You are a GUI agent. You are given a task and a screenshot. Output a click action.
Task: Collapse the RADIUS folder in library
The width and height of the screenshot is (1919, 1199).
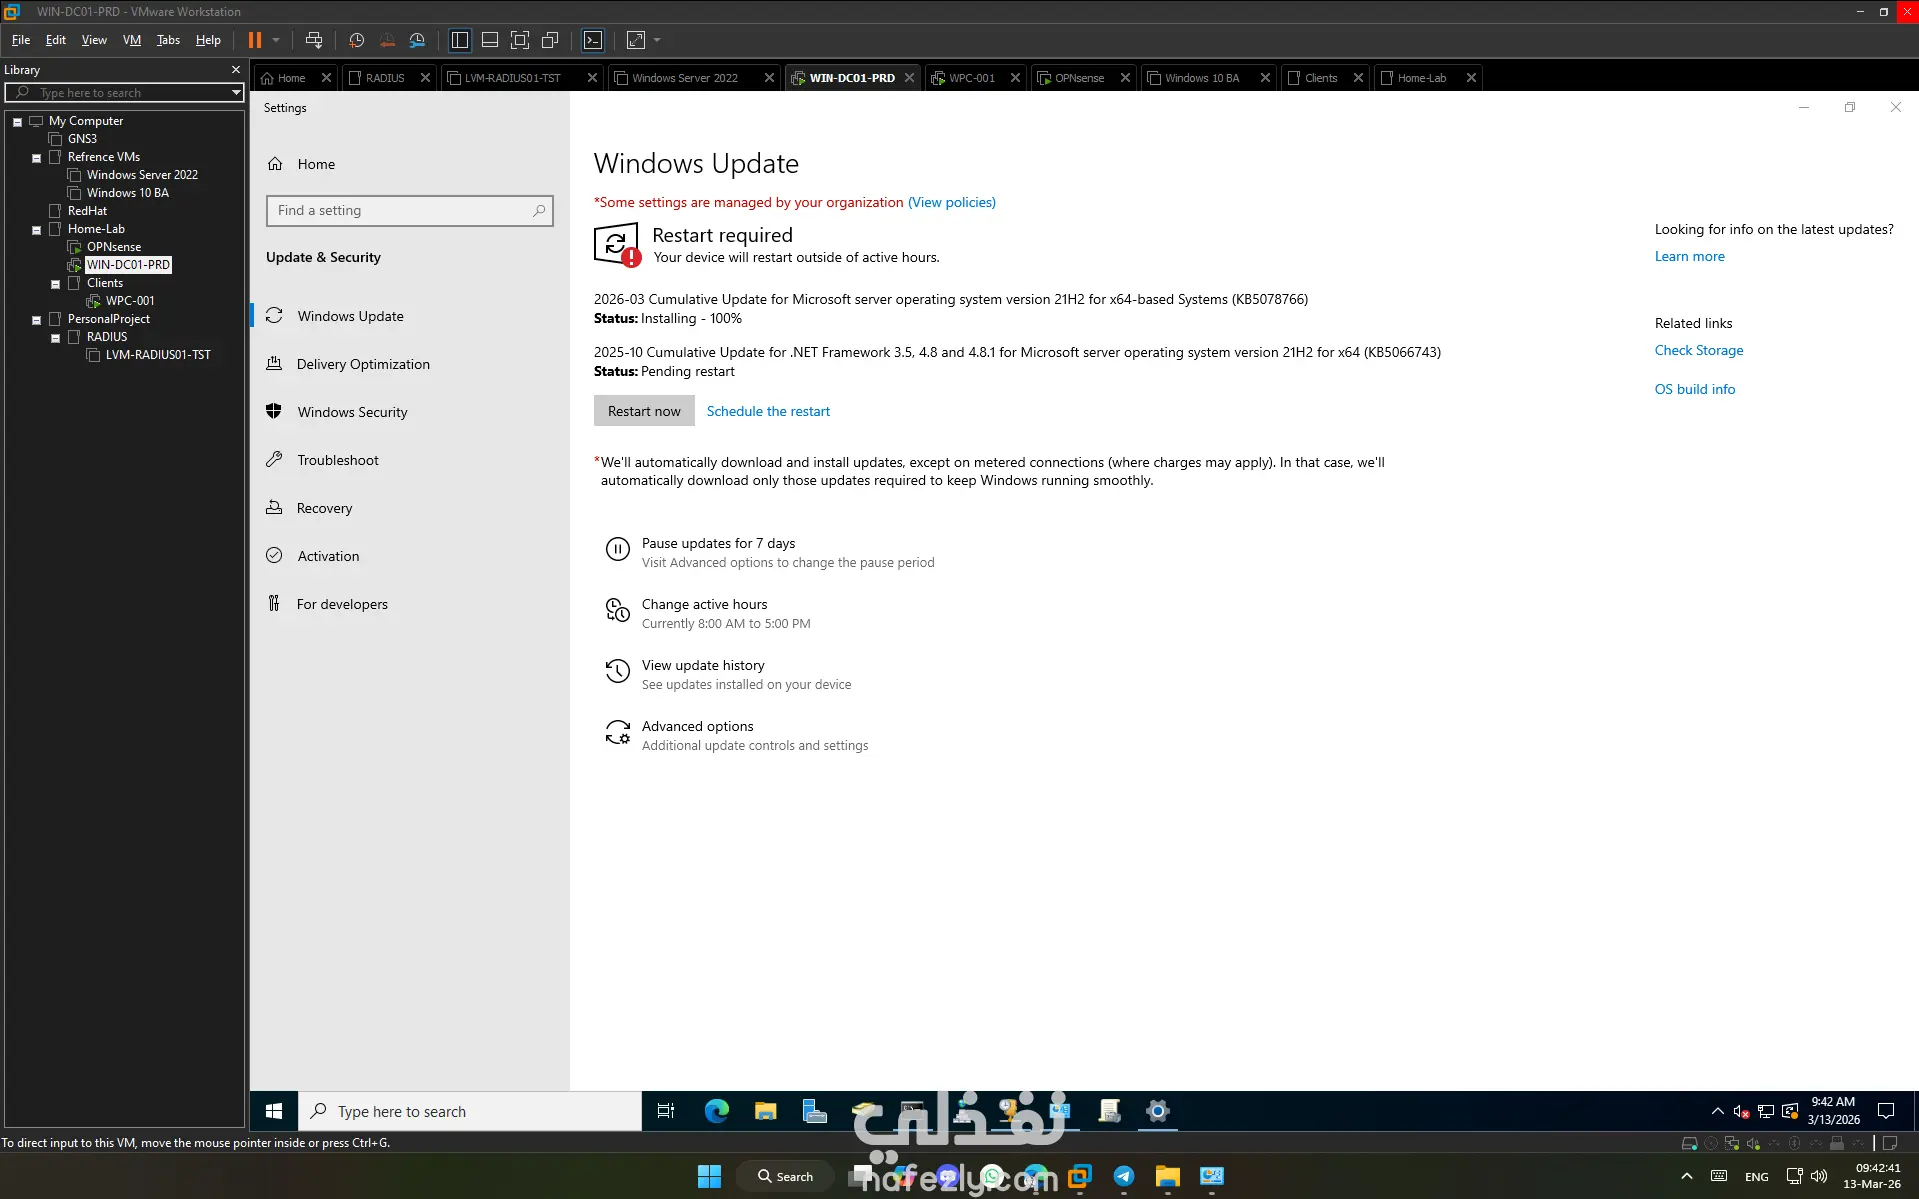tap(55, 338)
